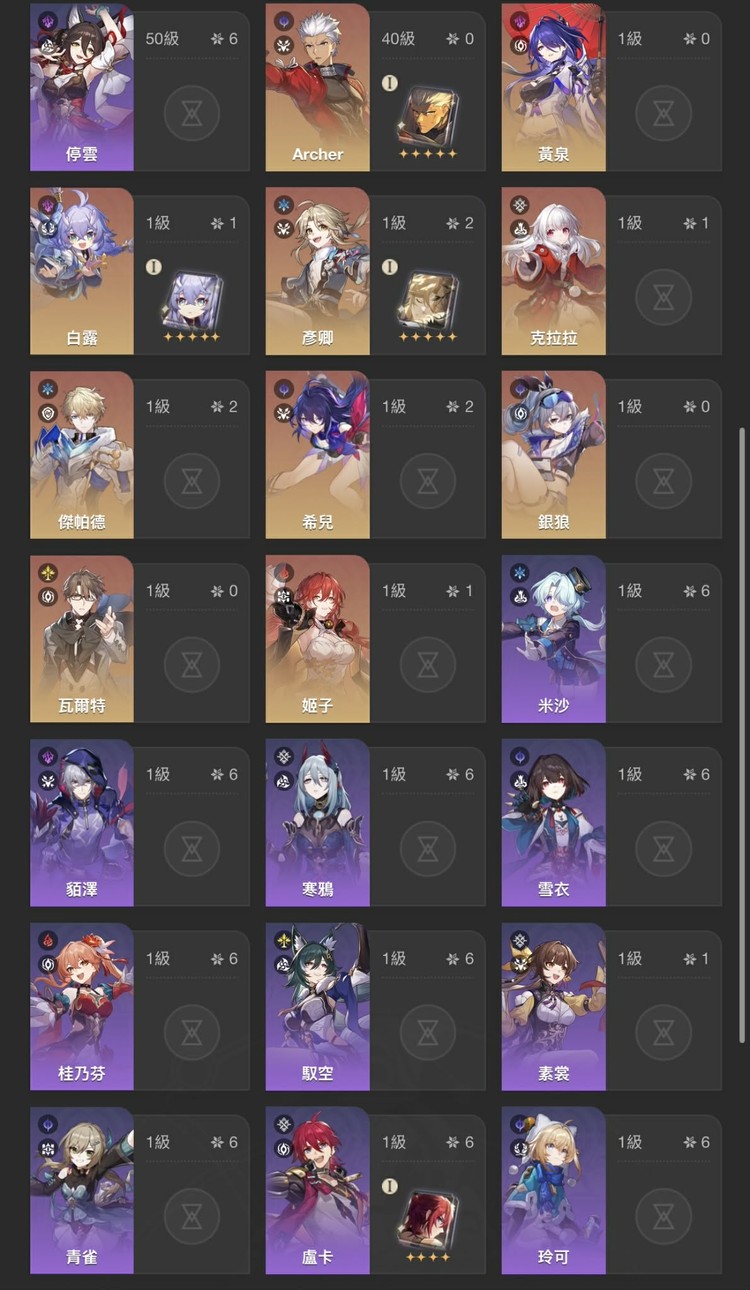Click the info badge above 盧卡's light cone
Screen dimensions: 750x1290
pyautogui.click(x=390, y=1186)
